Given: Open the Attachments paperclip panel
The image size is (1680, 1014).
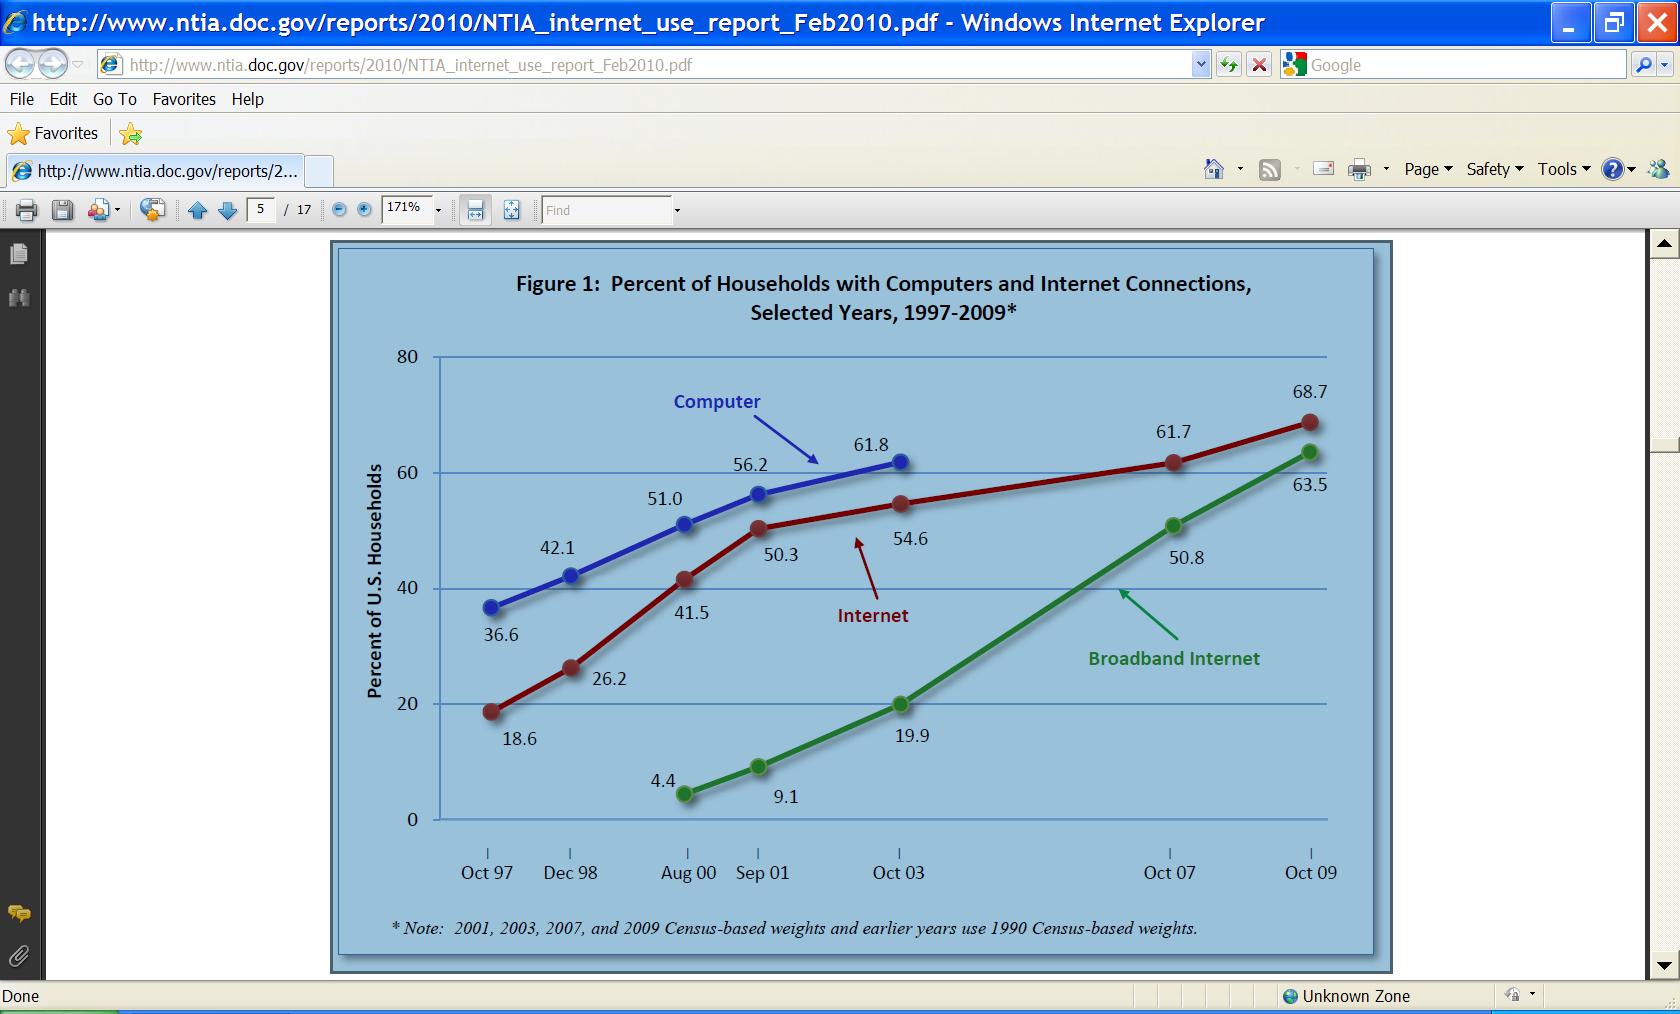Looking at the screenshot, I should pyautogui.click(x=19, y=956).
